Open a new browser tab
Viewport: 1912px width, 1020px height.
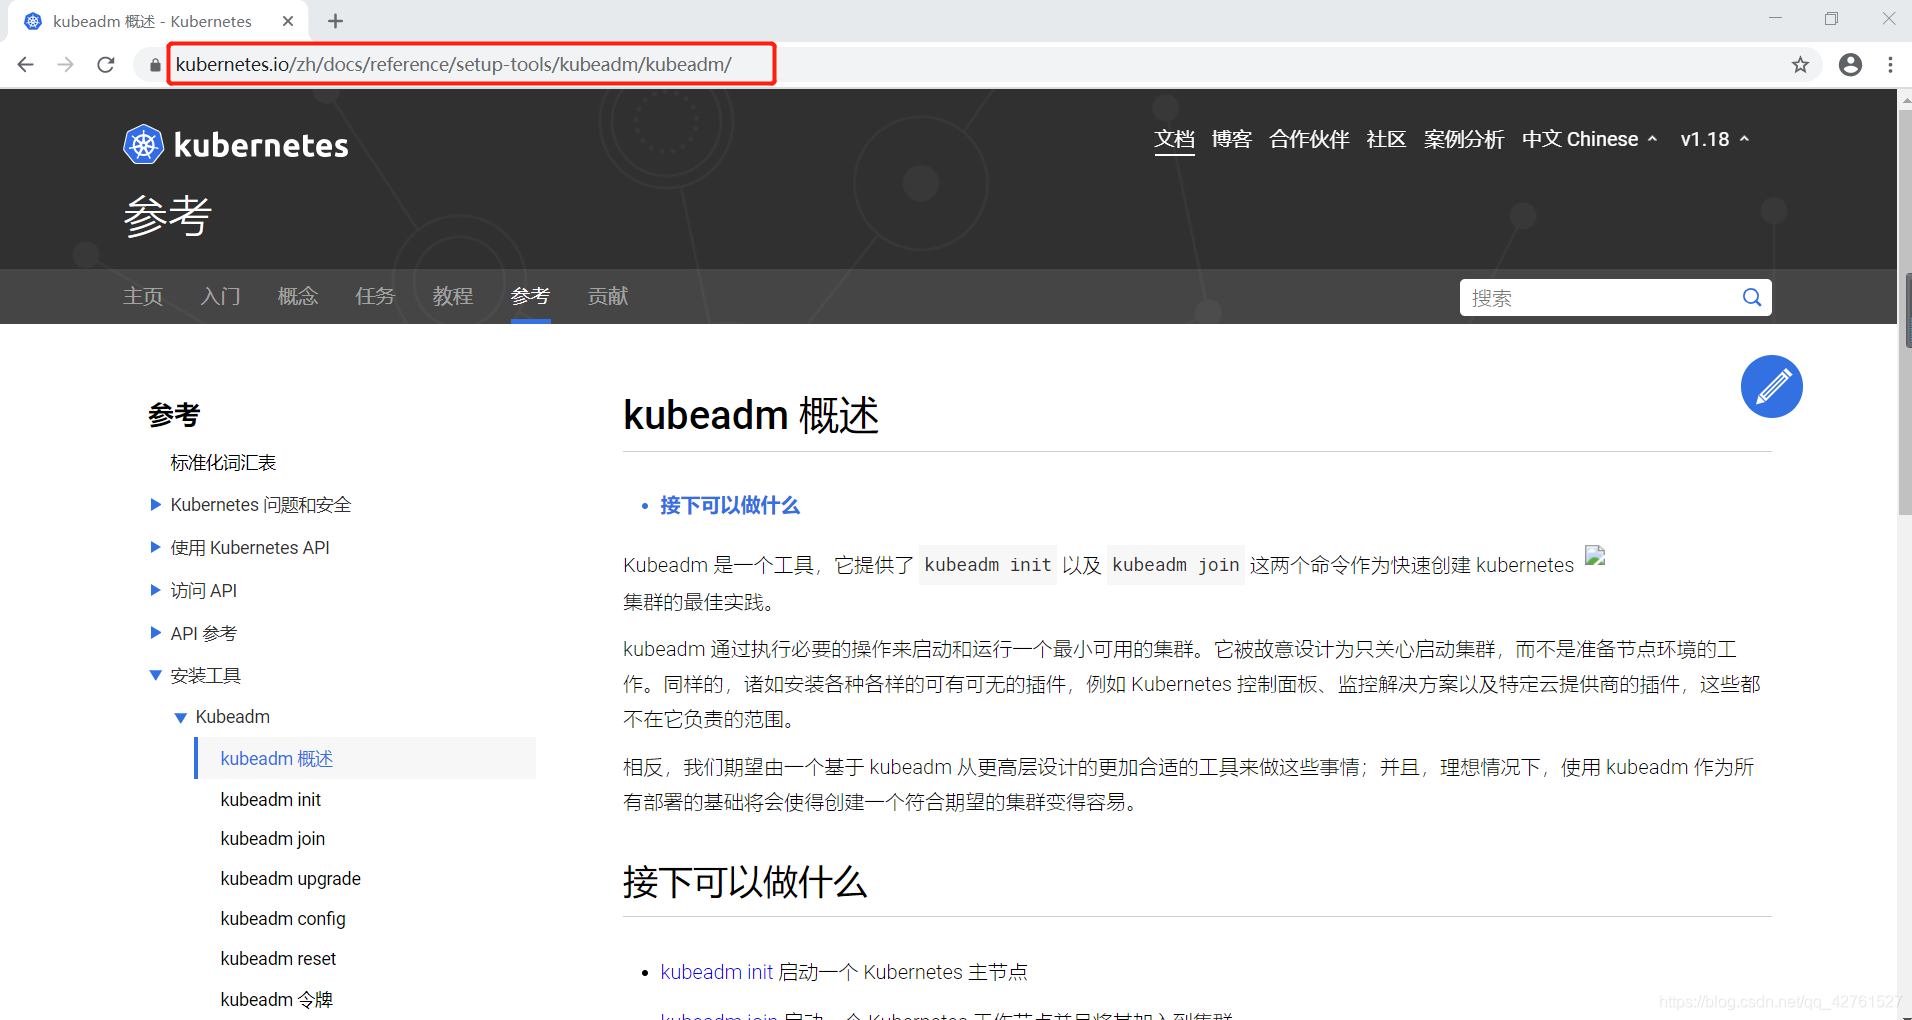pos(336,21)
